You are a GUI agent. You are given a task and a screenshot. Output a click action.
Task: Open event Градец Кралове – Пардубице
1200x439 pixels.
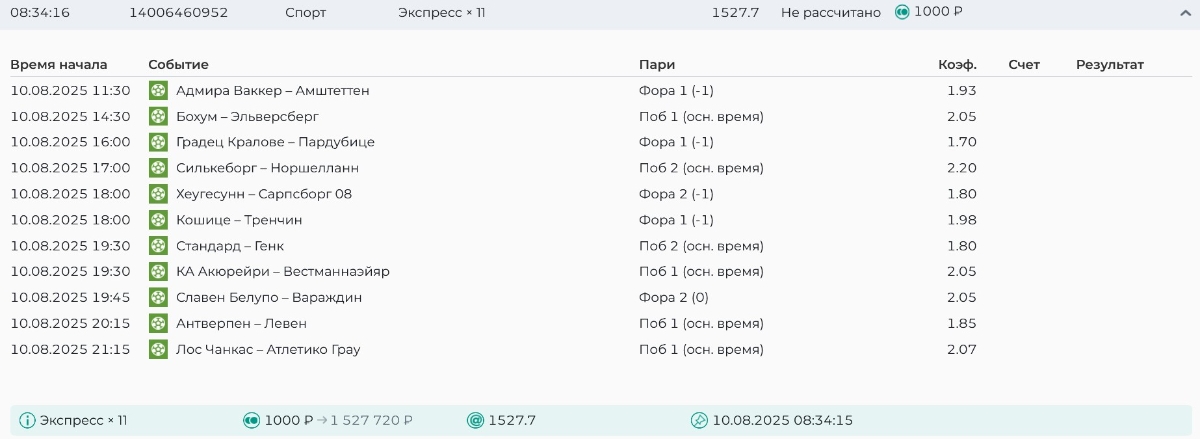coord(275,142)
